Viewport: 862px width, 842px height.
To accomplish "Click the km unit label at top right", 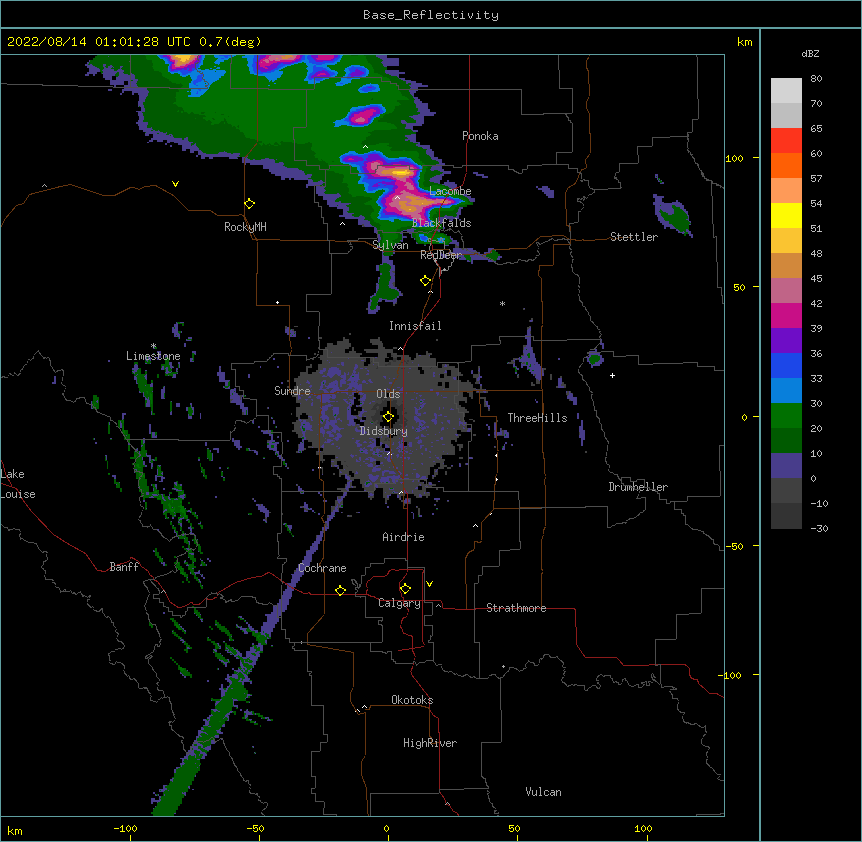I will coord(744,42).
